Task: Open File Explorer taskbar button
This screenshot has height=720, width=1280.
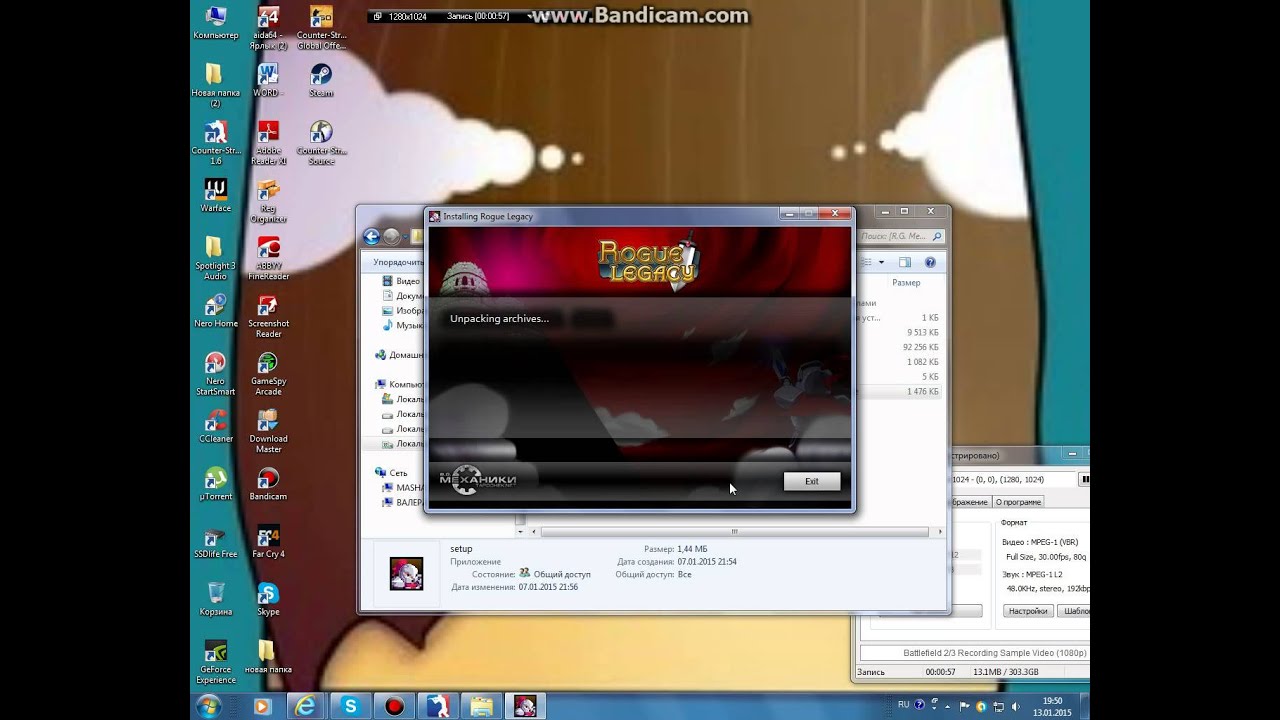Action: [482, 706]
